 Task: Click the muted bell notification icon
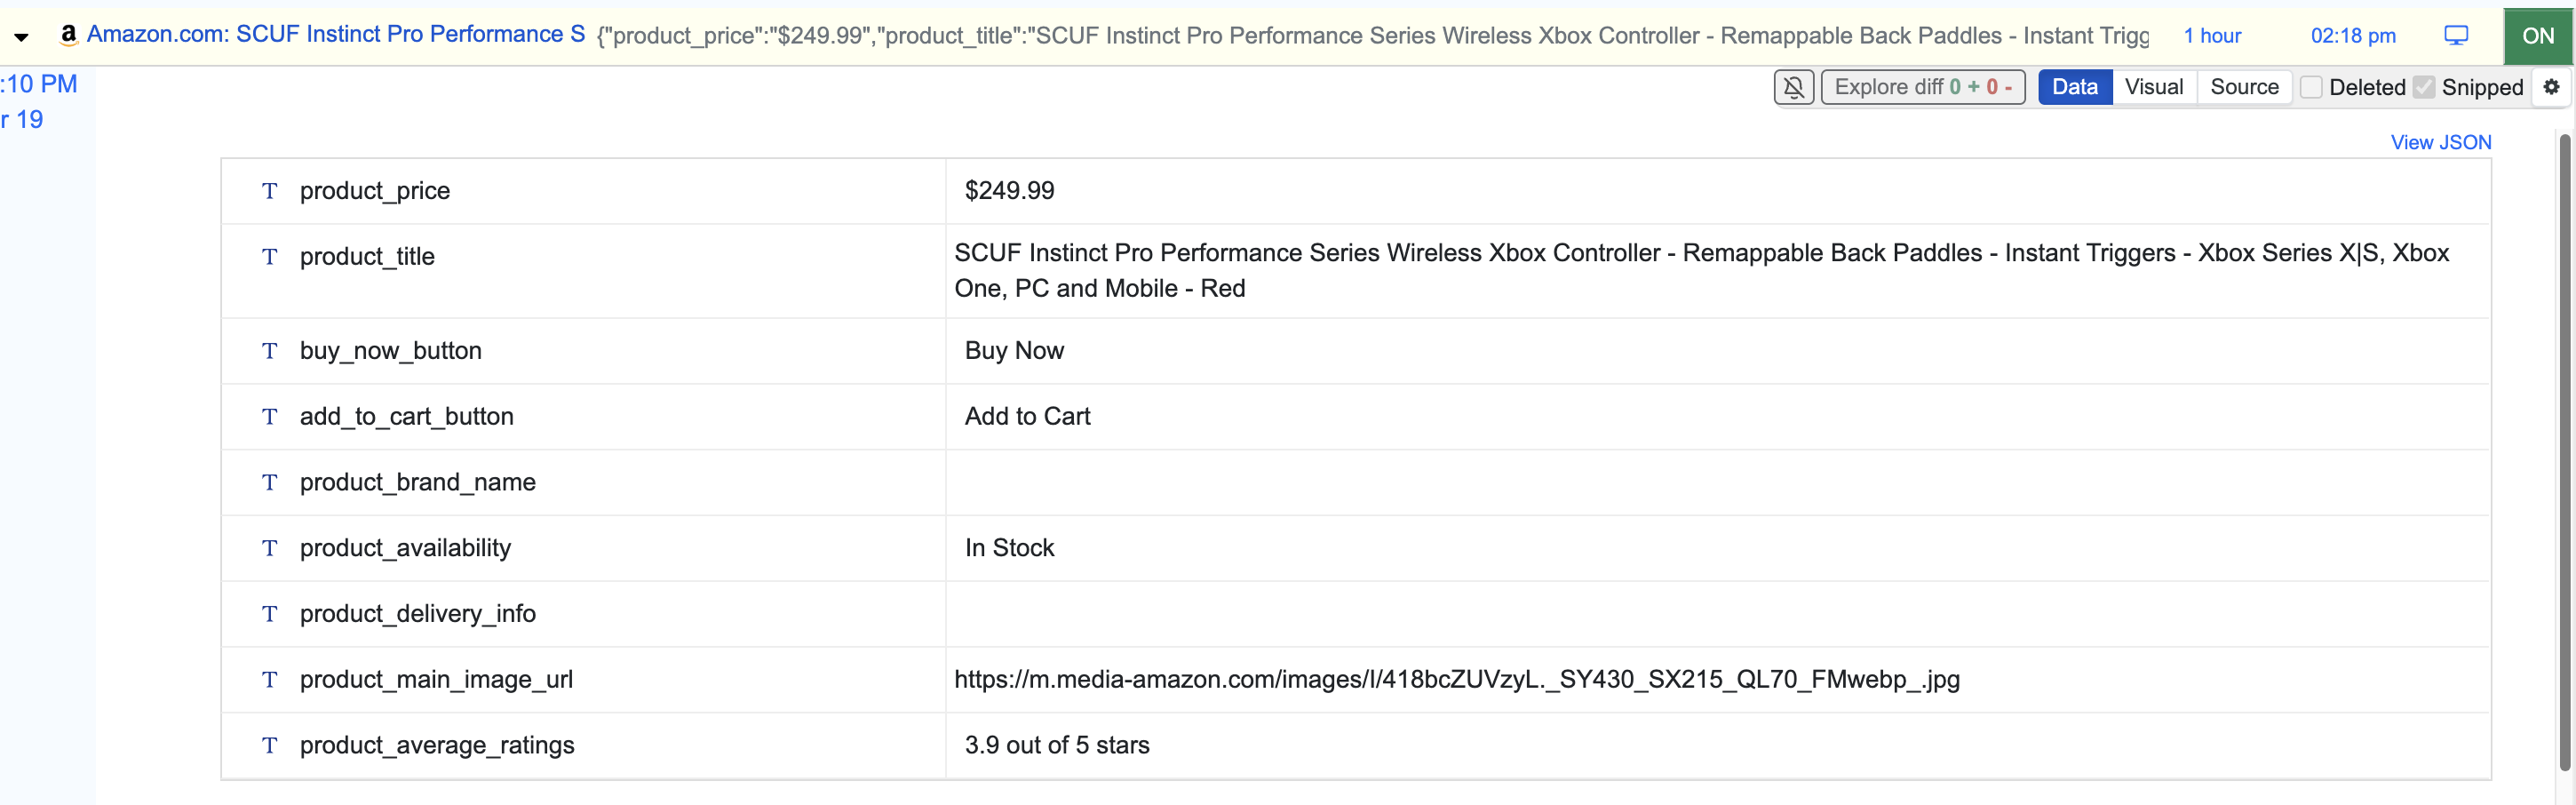tap(1794, 87)
